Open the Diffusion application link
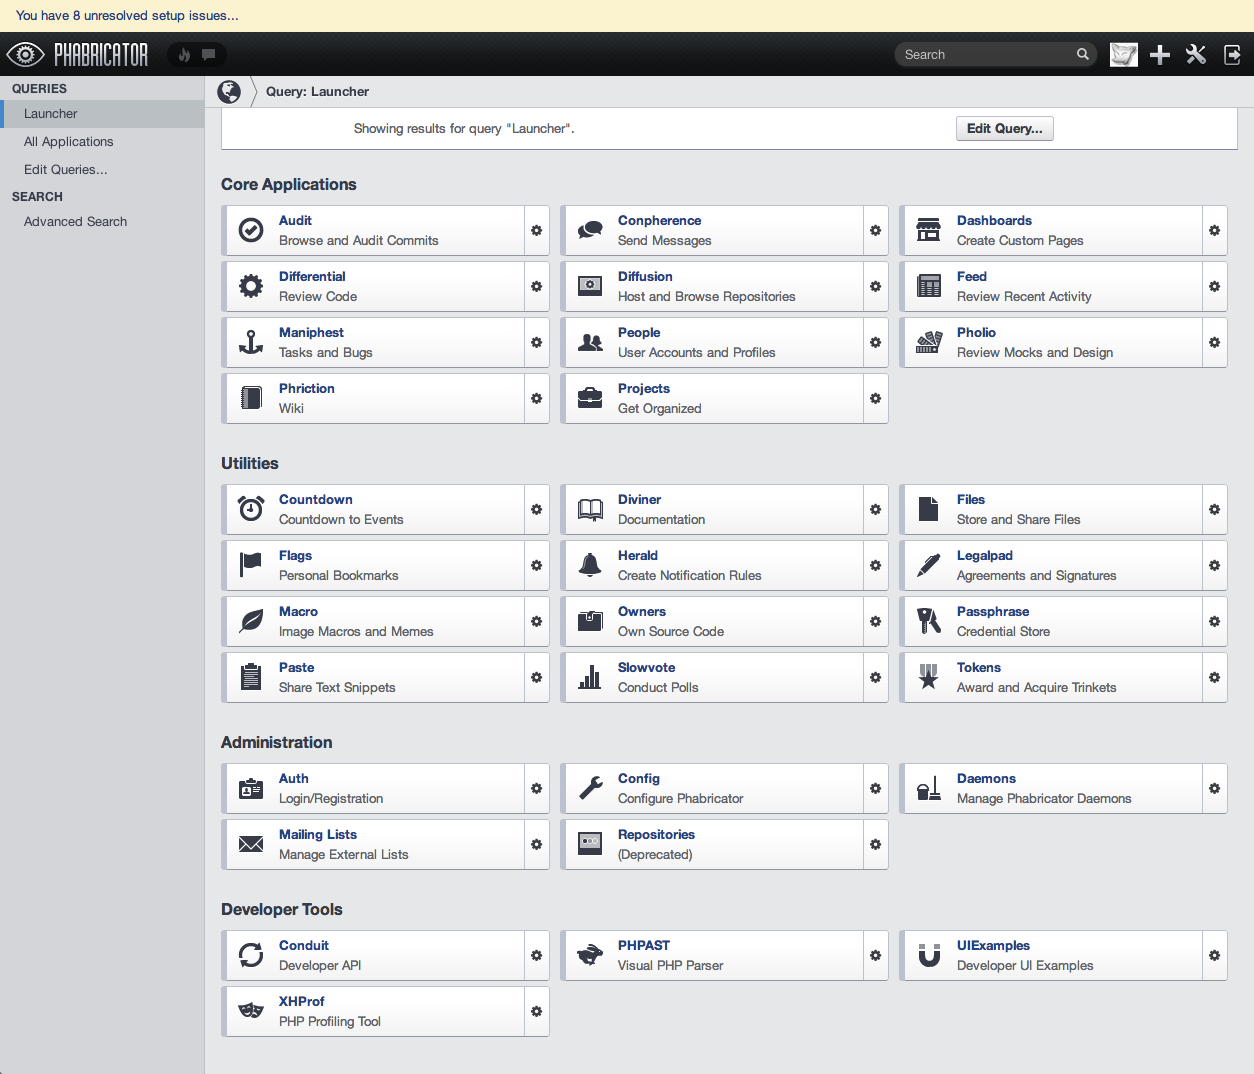Image resolution: width=1254 pixels, height=1074 pixels. click(645, 277)
